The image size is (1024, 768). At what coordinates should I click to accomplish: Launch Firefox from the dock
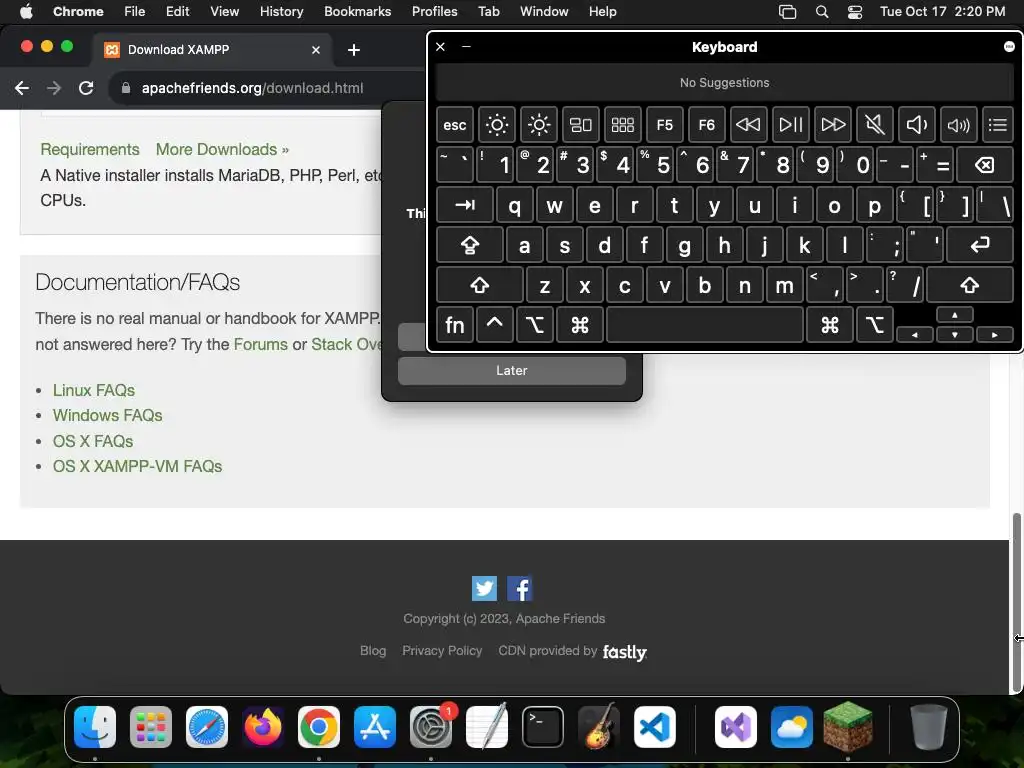point(263,727)
